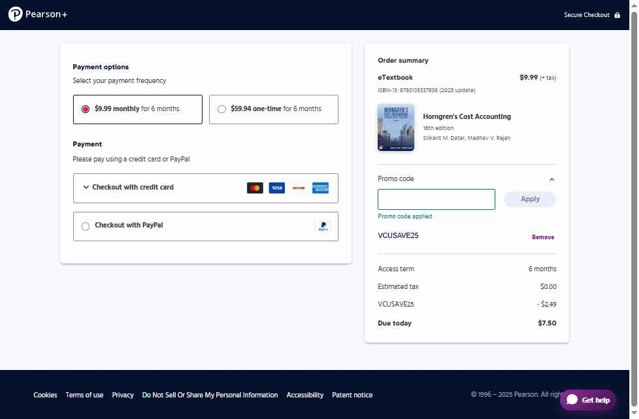The image size is (639, 419).
Task: Click the Horngren's Cost Accounting title
Action: click(467, 117)
